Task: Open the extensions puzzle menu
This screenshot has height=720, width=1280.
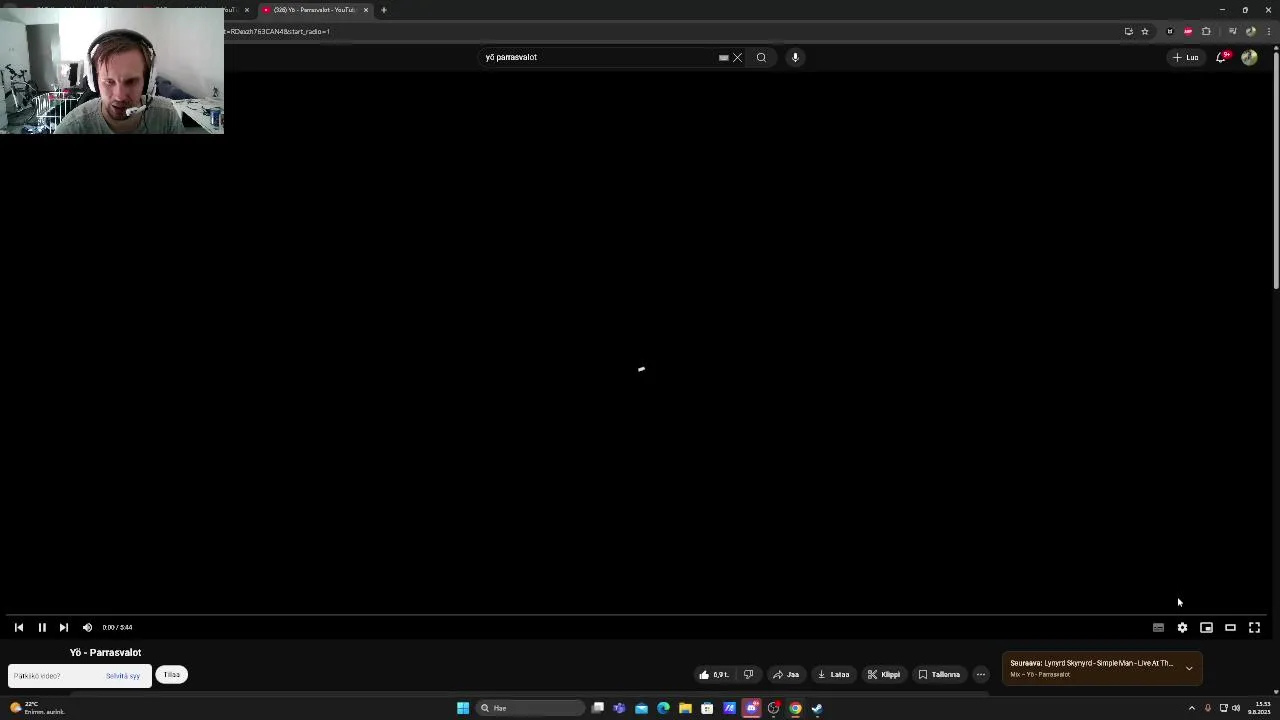Action: pyautogui.click(x=1206, y=31)
